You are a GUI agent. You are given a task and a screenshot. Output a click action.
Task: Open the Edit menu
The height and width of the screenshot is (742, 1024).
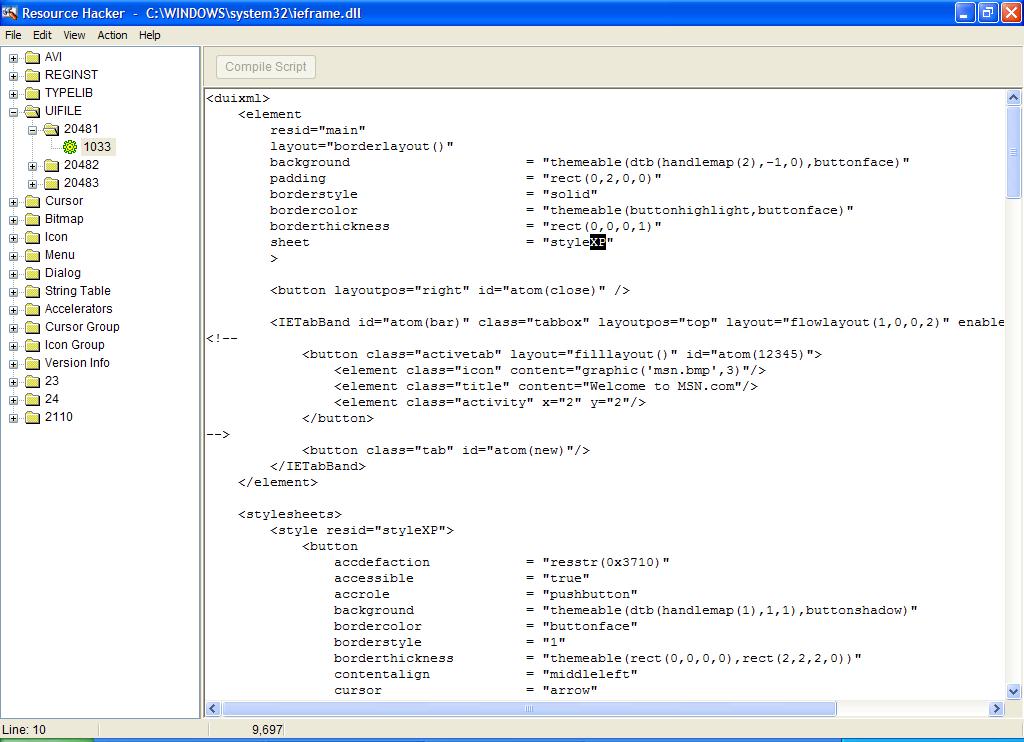click(42, 35)
